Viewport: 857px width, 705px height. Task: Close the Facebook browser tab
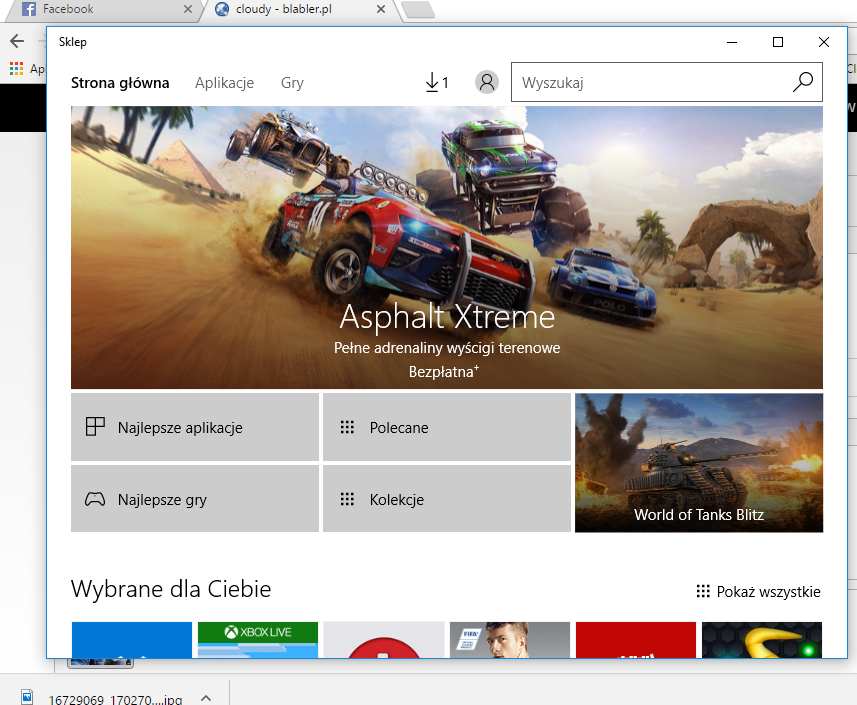click(187, 9)
